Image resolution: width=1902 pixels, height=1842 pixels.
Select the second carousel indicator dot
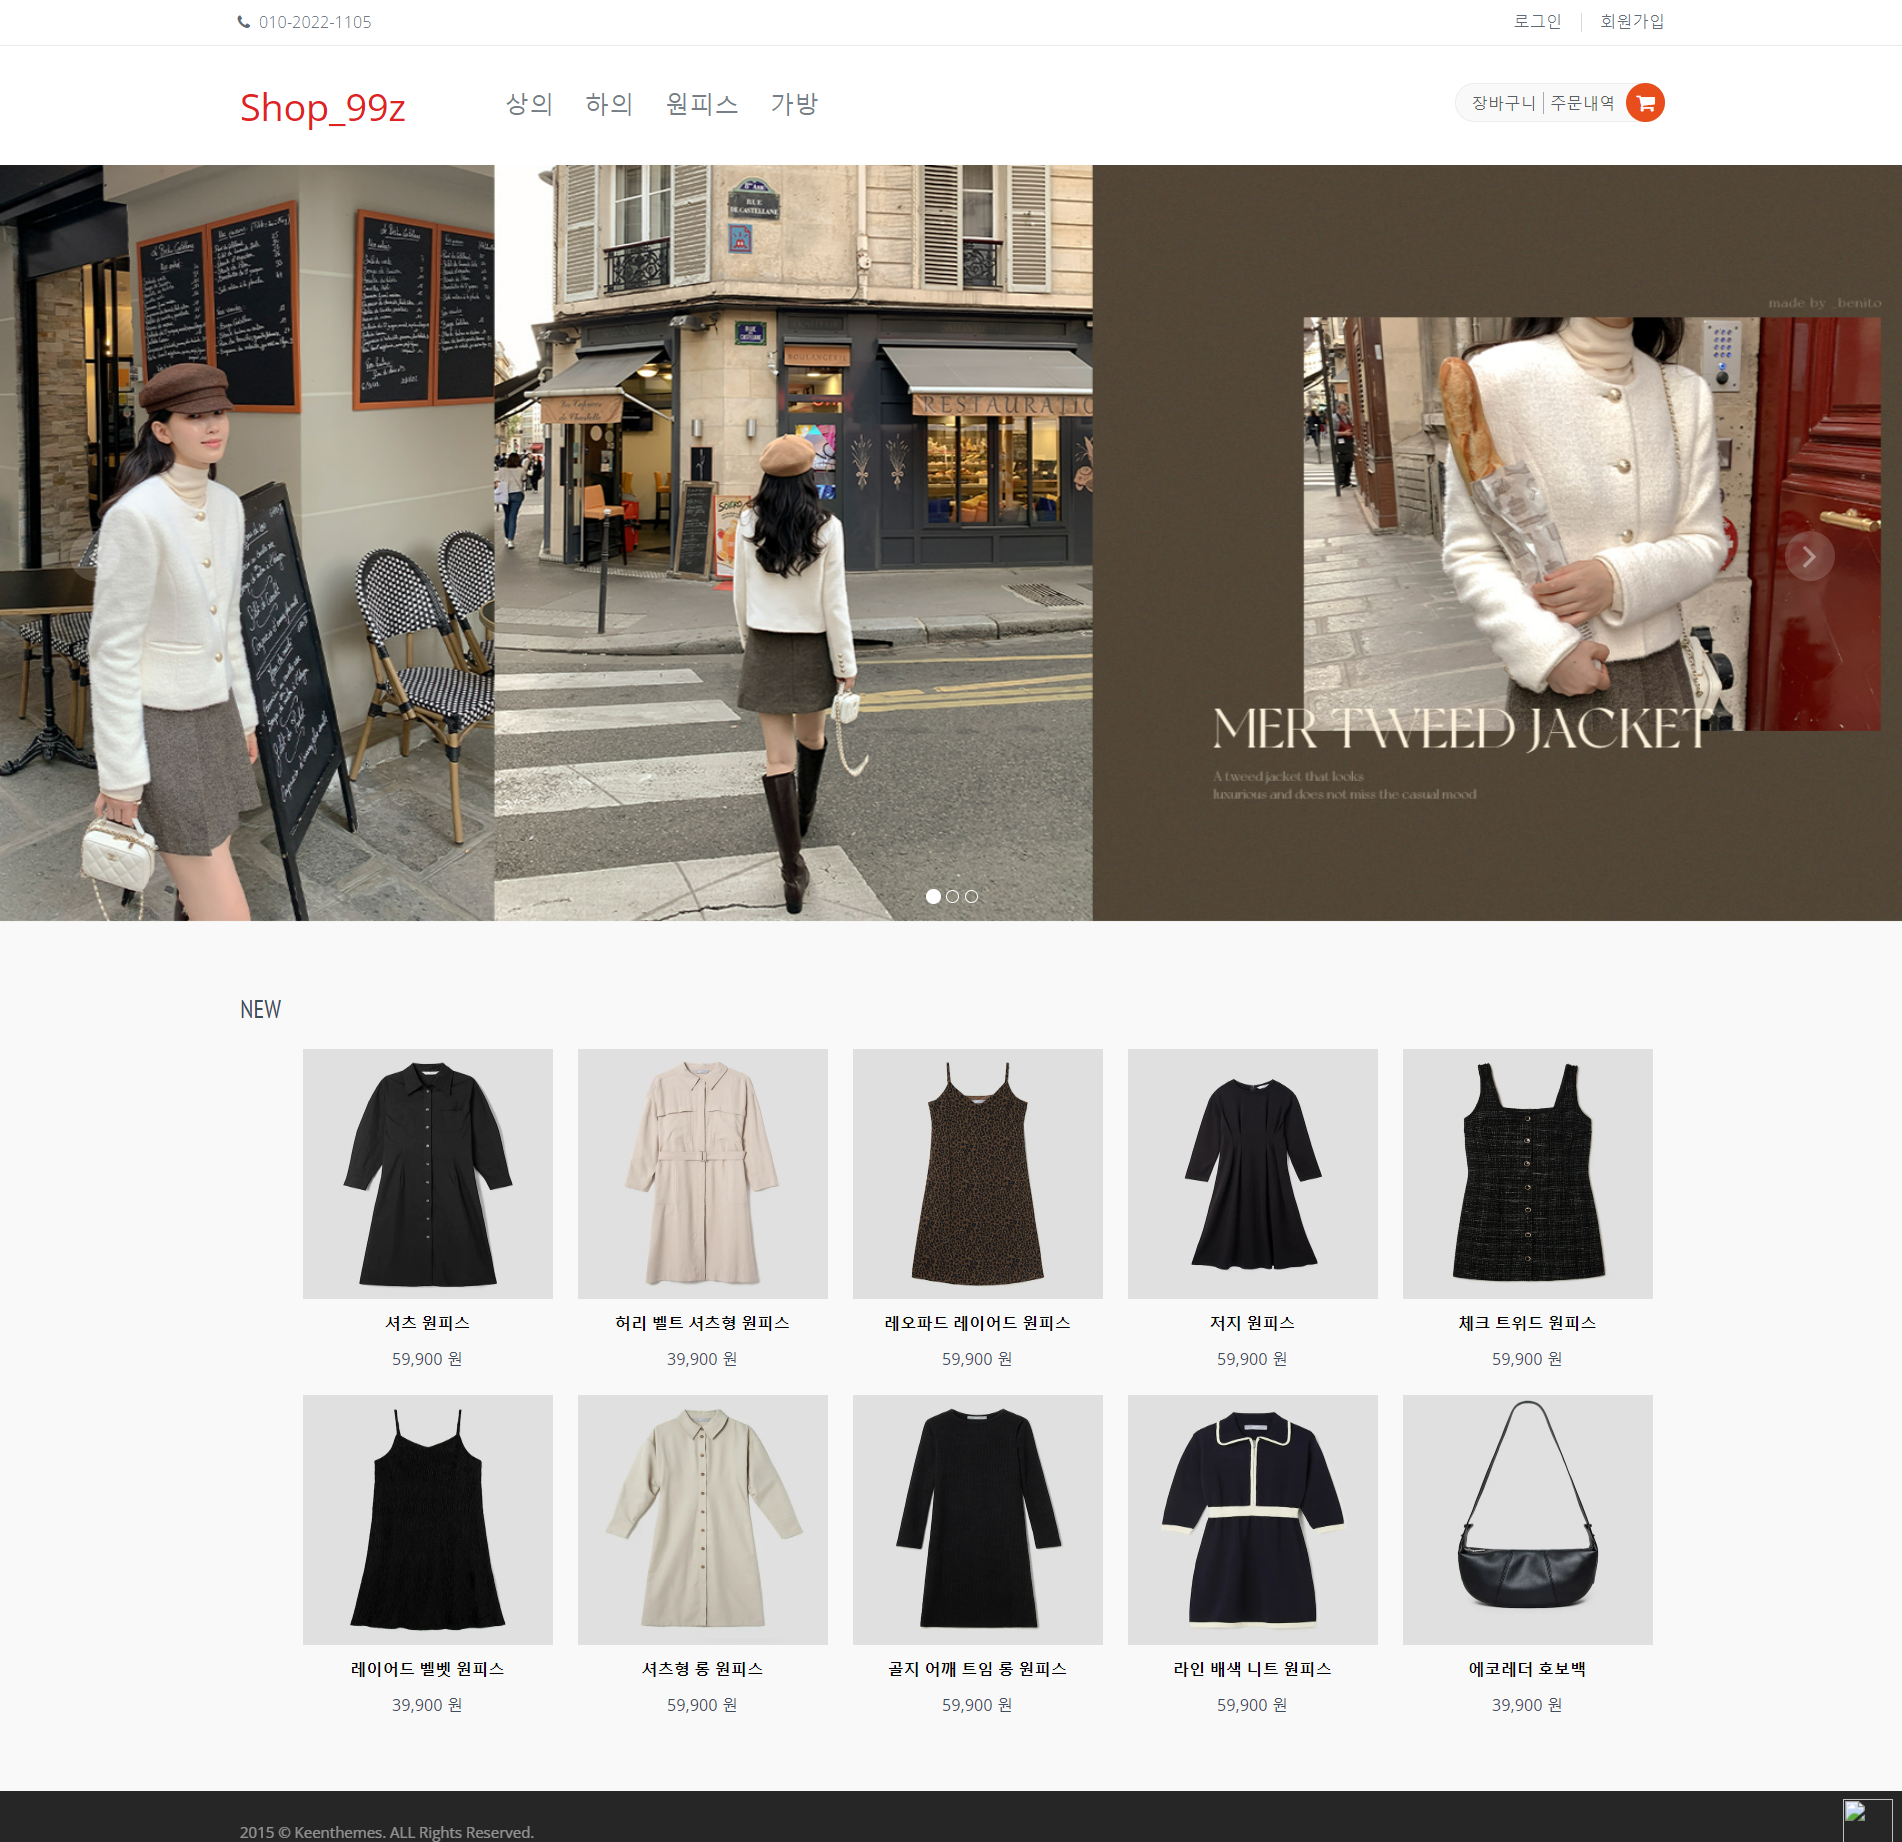[952, 896]
